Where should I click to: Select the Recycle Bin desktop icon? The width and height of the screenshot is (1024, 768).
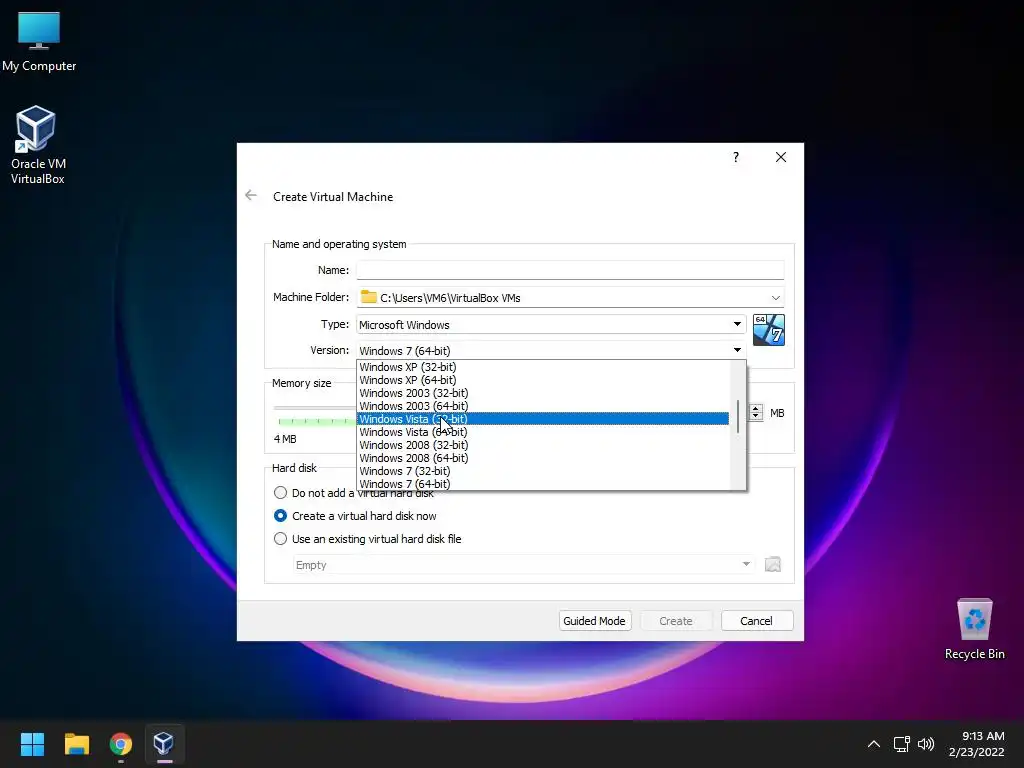tap(974, 630)
